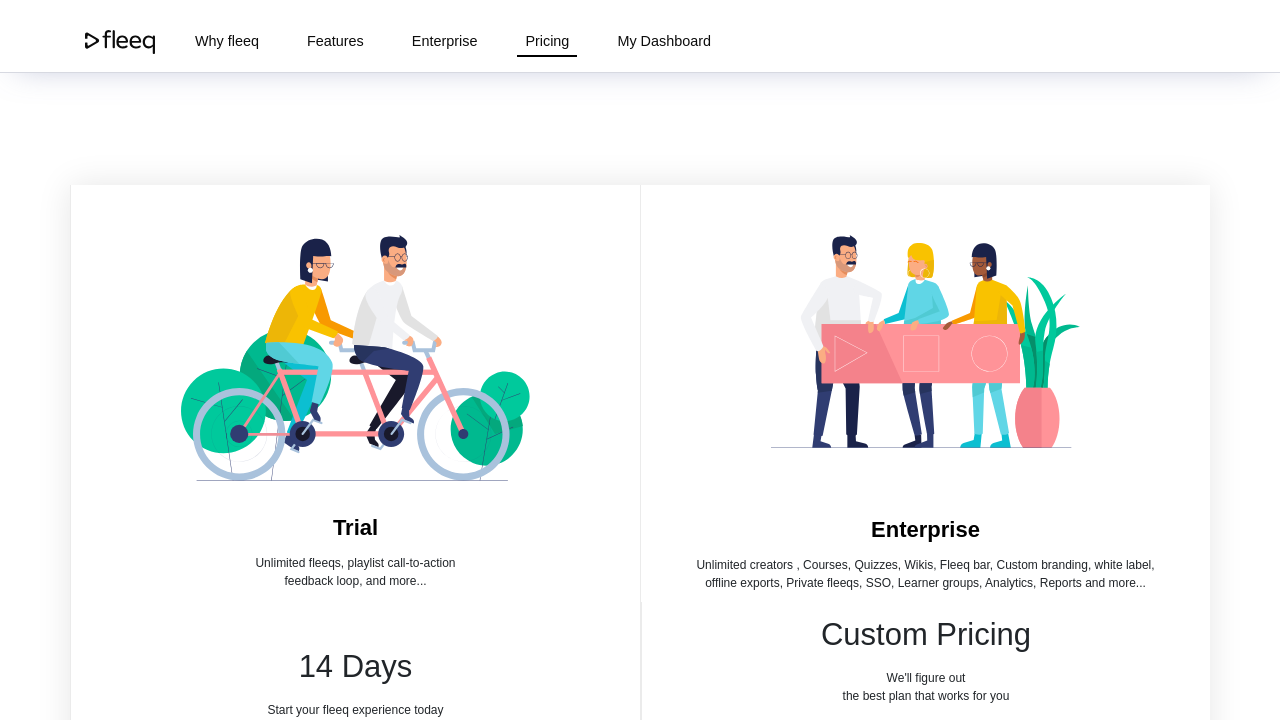Click the tandem bicycle Trial illustration
1280x720 pixels.
click(x=355, y=360)
